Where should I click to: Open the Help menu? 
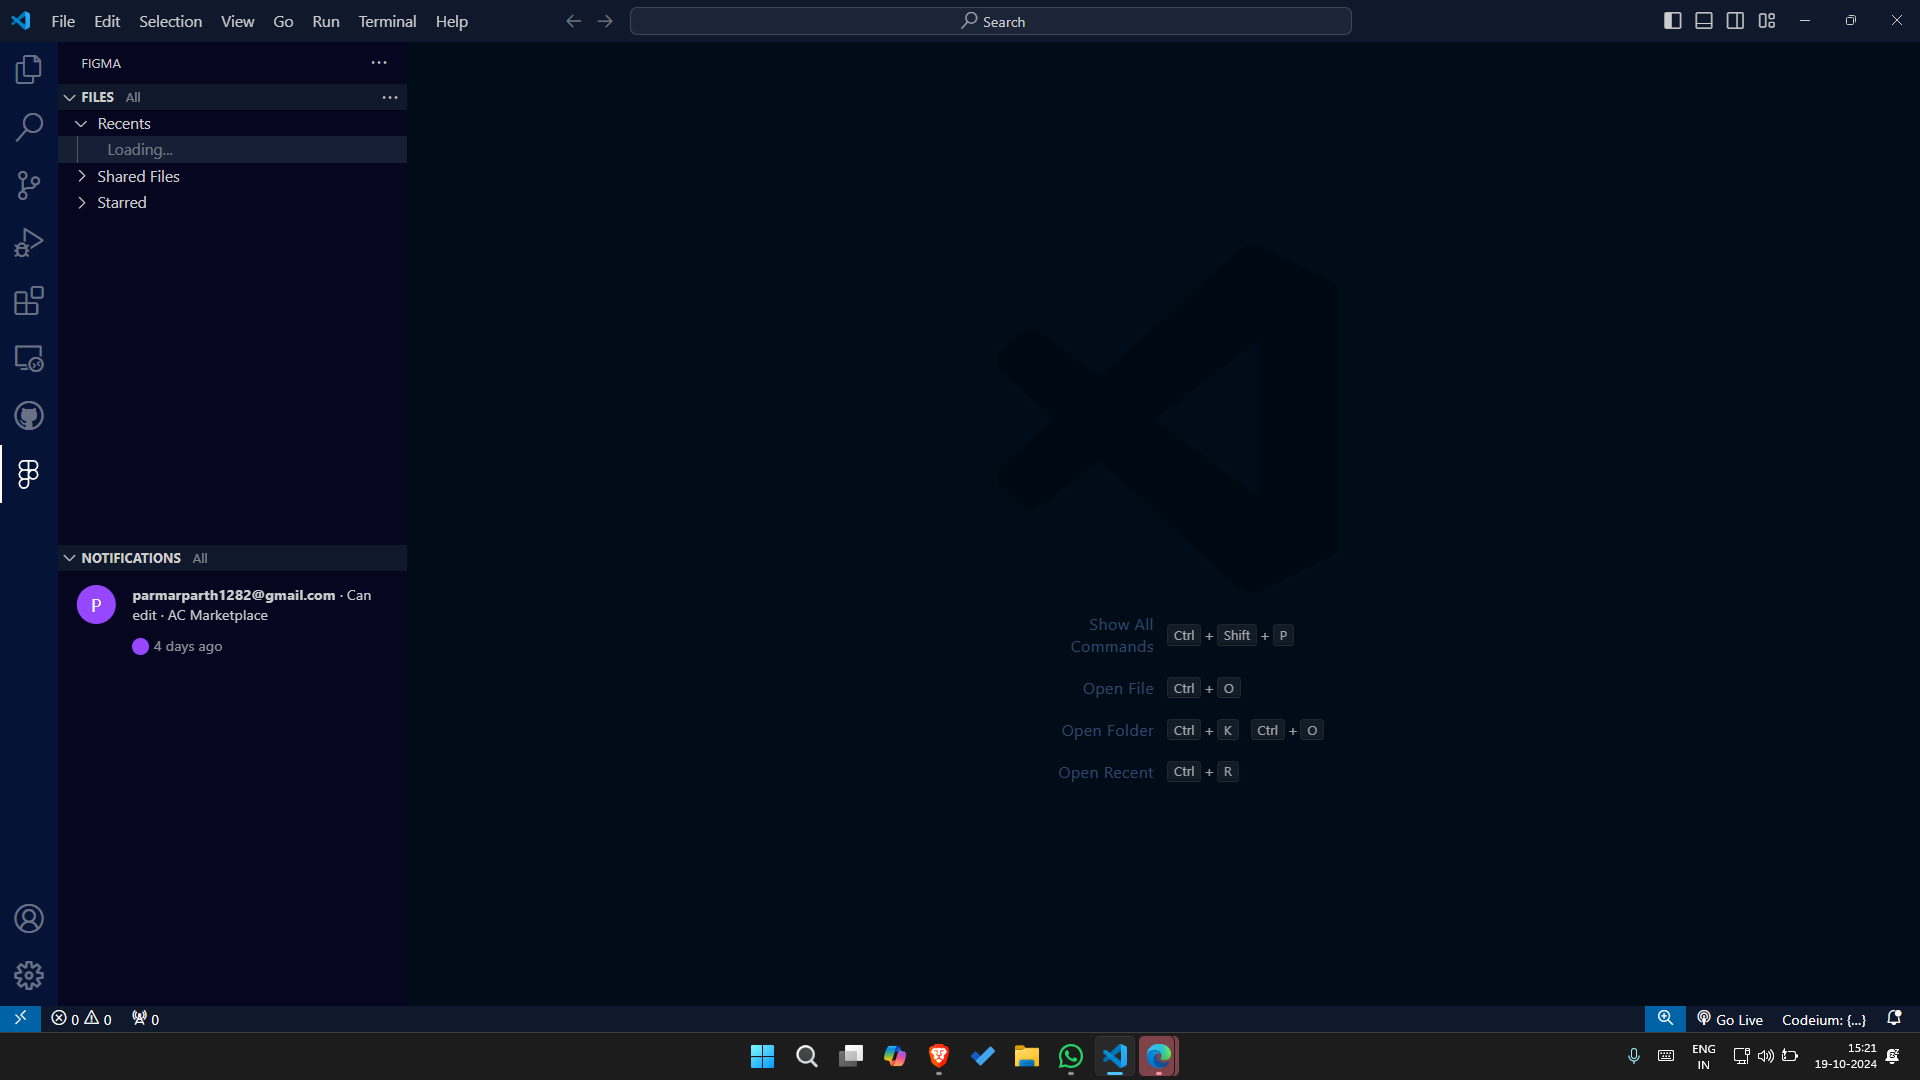pyautogui.click(x=451, y=21)
